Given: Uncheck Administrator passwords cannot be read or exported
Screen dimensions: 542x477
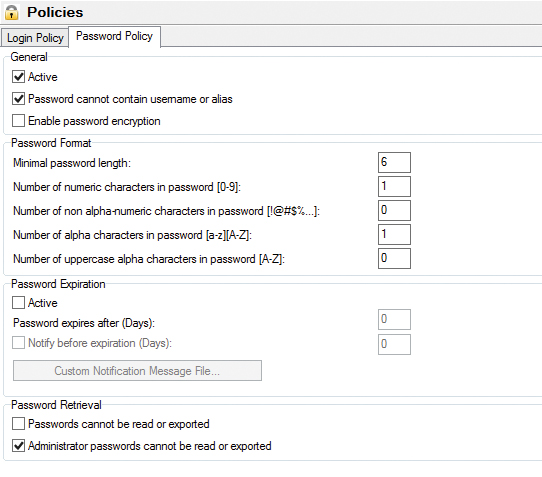Looking at the screenshot, I should point(18,446).
